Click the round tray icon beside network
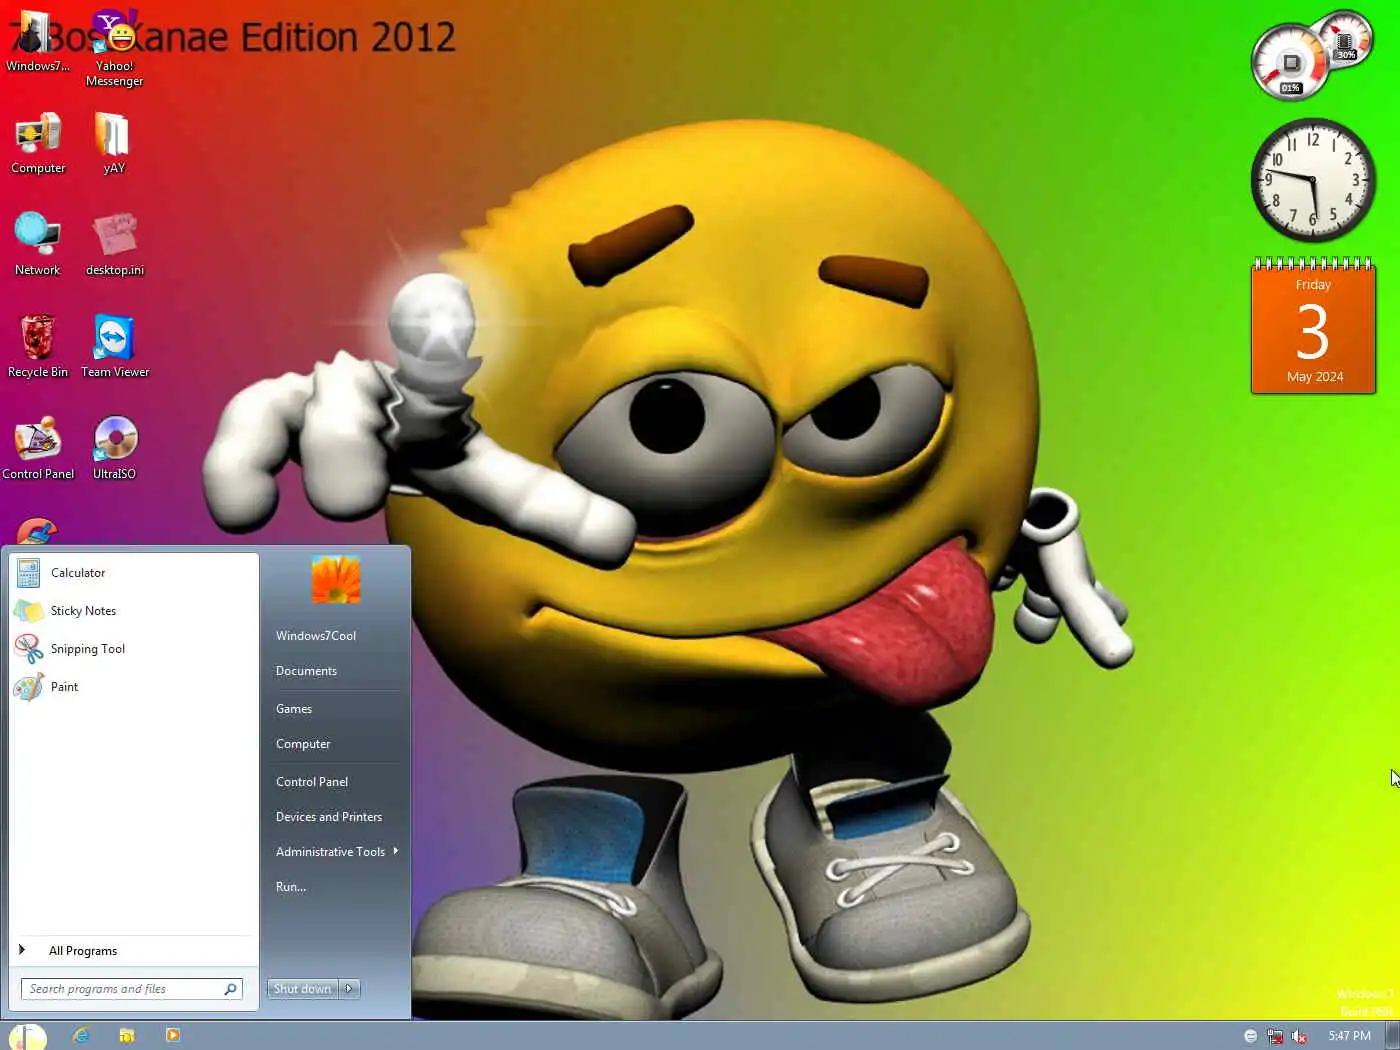This screenshot has width=1400, height=1050. click(x=1250, y=1036)
